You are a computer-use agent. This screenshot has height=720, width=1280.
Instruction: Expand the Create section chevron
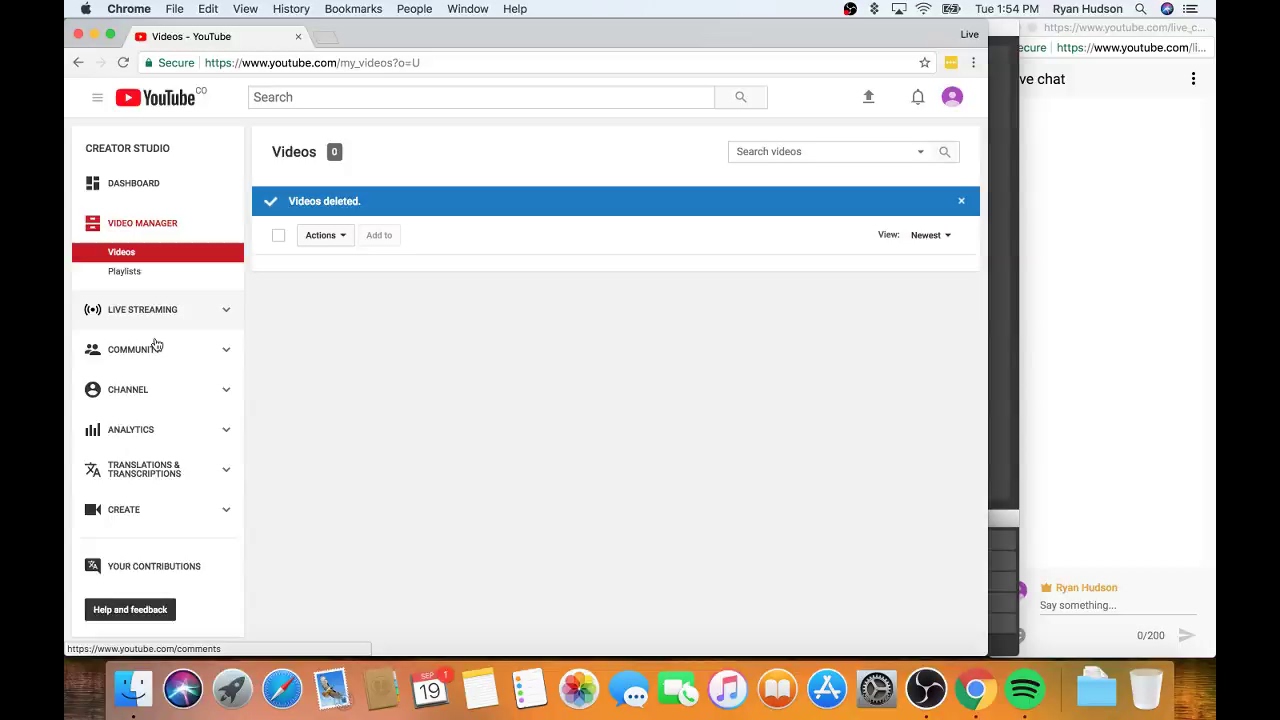click(x=226, y=509)
